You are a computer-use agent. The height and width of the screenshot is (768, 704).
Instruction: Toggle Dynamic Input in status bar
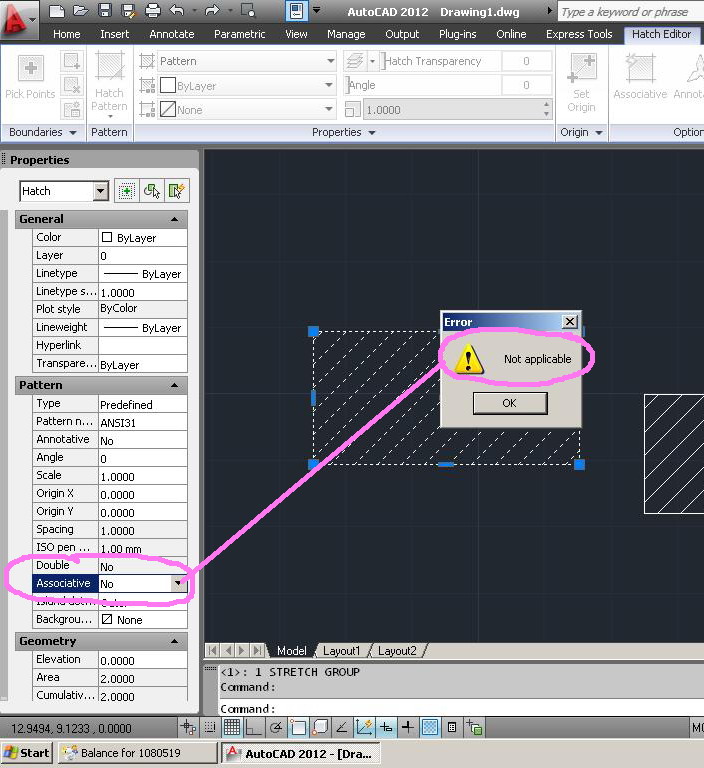386,727
